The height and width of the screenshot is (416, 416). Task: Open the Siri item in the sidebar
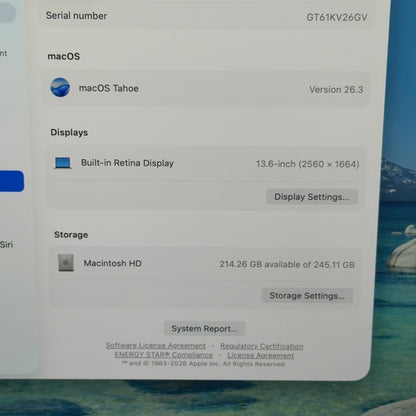click(6, 244)
